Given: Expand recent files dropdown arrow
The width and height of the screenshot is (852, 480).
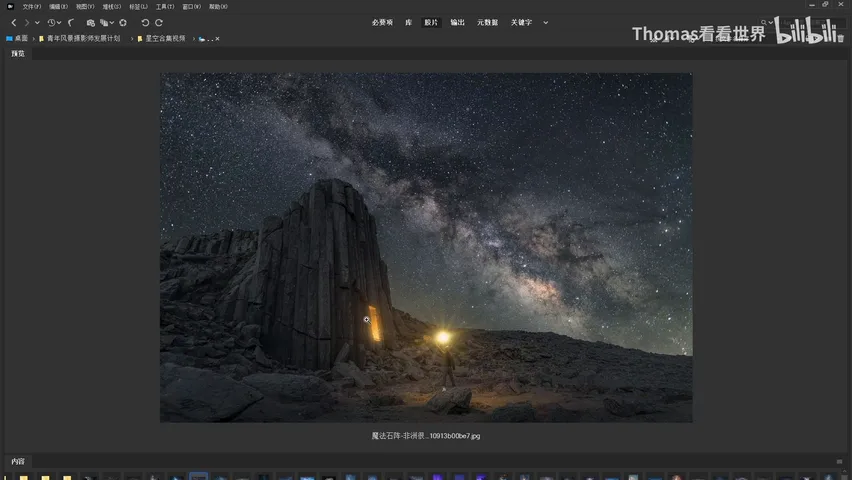Looking at the screenshot, I should (x=59, y=23).
